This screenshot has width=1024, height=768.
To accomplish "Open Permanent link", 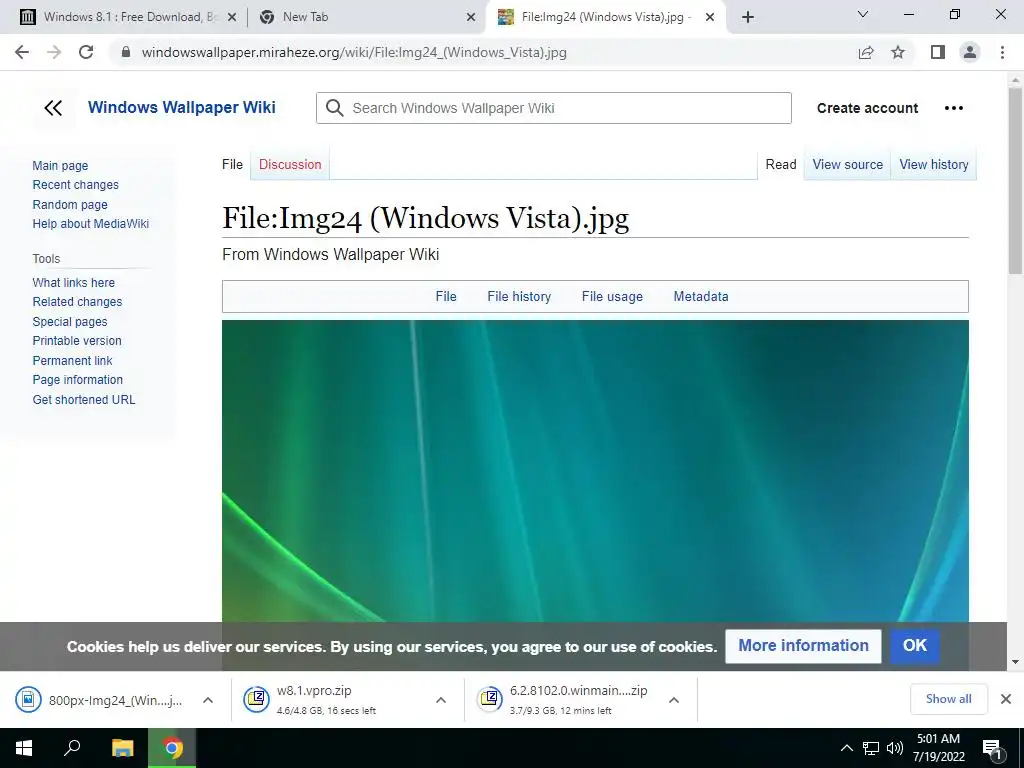I will (x=72, y=360).
